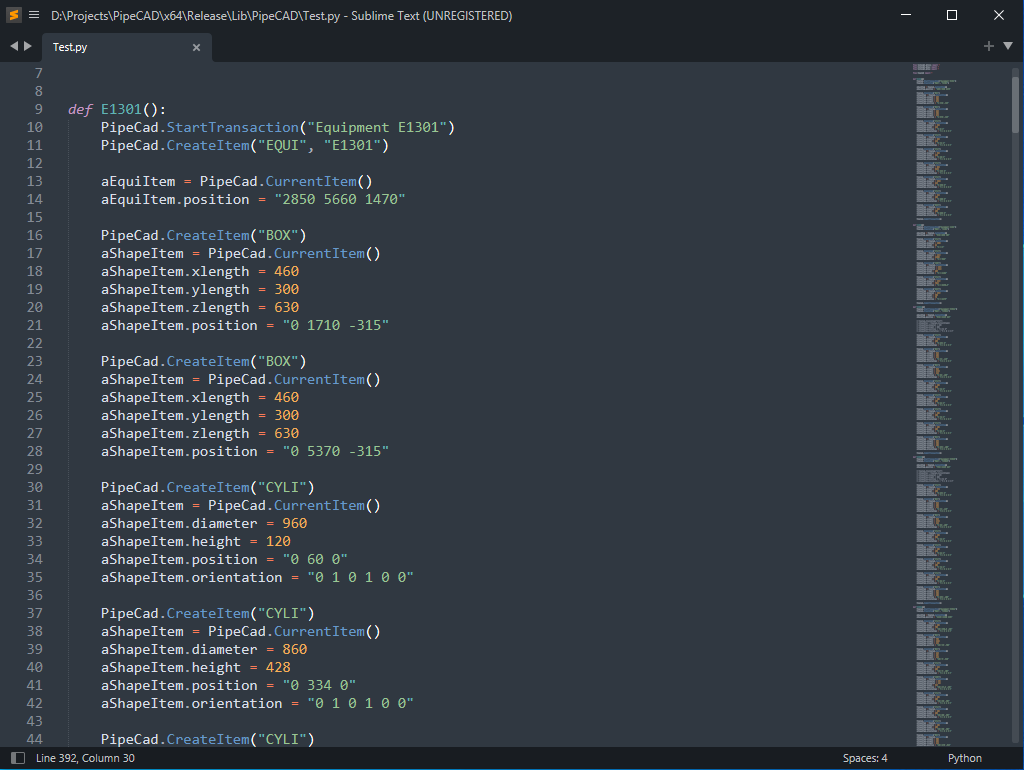Maximize the Sublime Text window
1024x770 pixels.
coord(952,15)
